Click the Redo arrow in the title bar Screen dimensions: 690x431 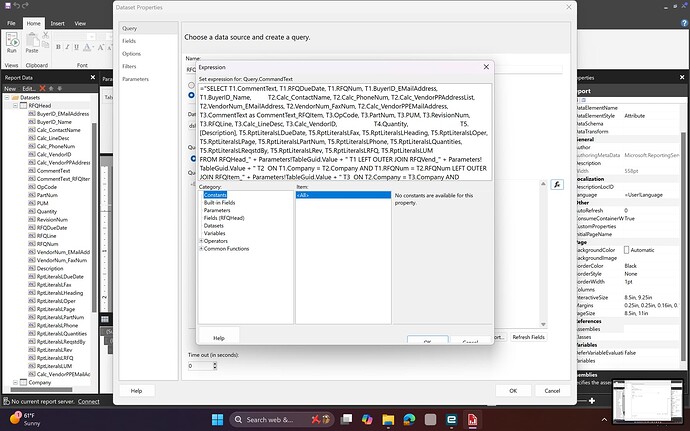pos(25,5)
